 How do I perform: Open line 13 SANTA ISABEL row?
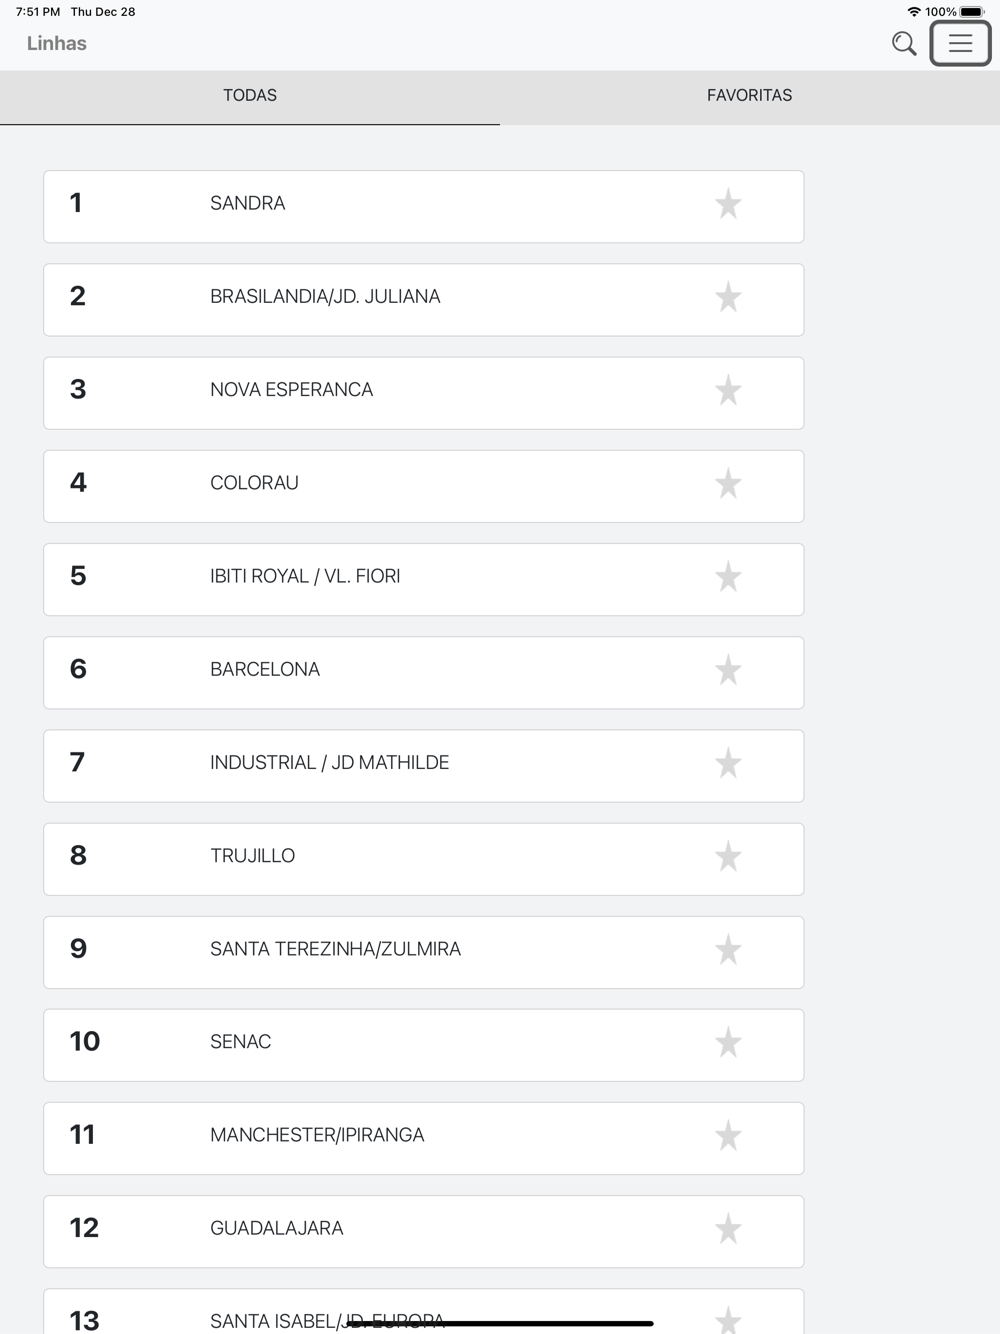250,1315
